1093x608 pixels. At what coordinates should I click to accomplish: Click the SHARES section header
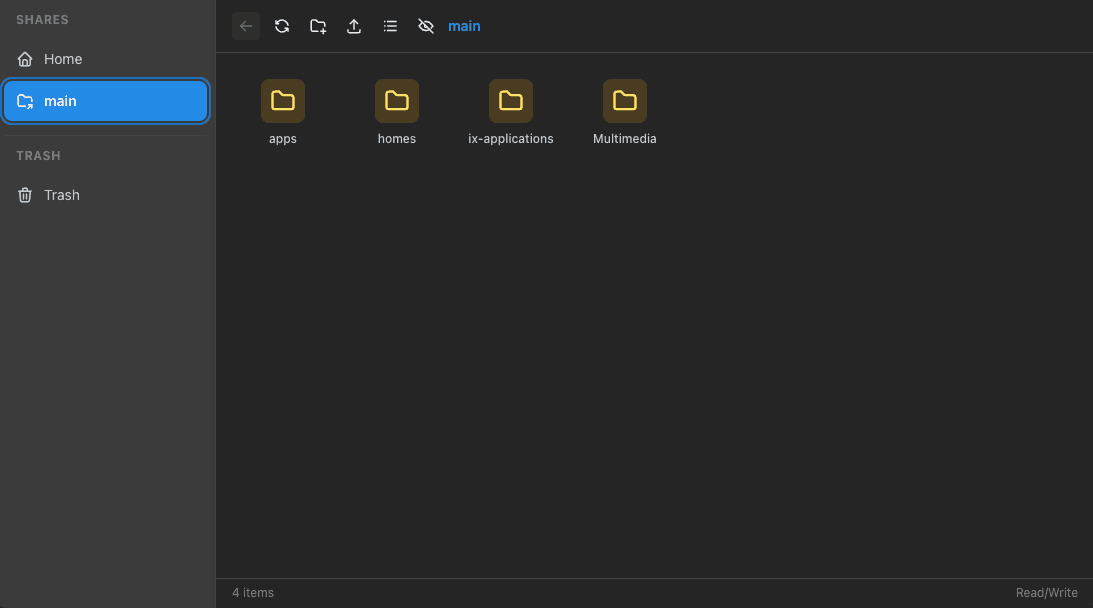click(x=43, y=20)
